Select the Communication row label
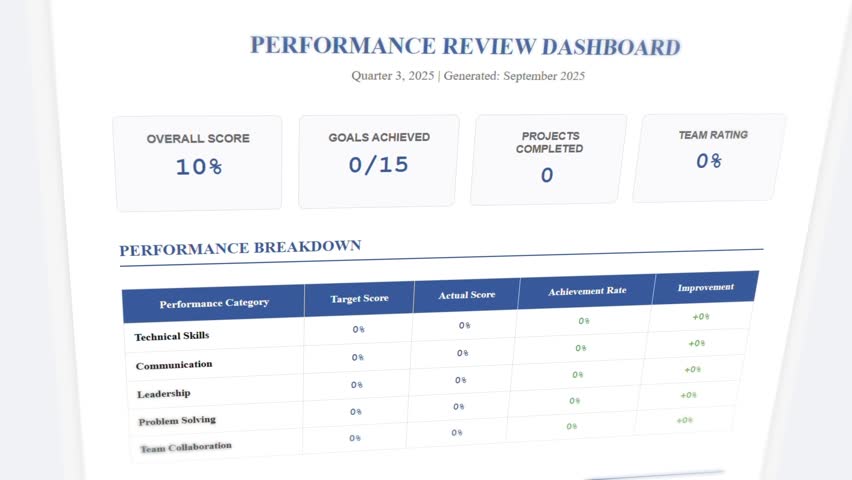 click(x=174, y=365)
